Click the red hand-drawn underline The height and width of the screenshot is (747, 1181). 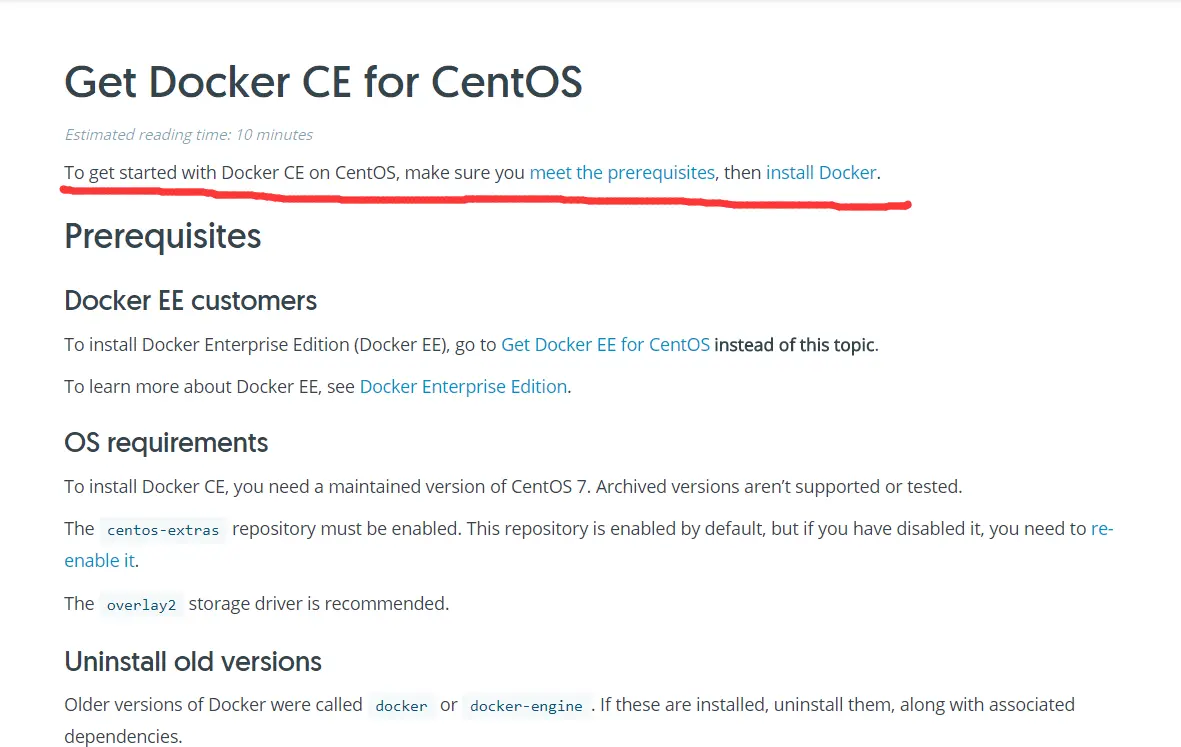(480, 200)
